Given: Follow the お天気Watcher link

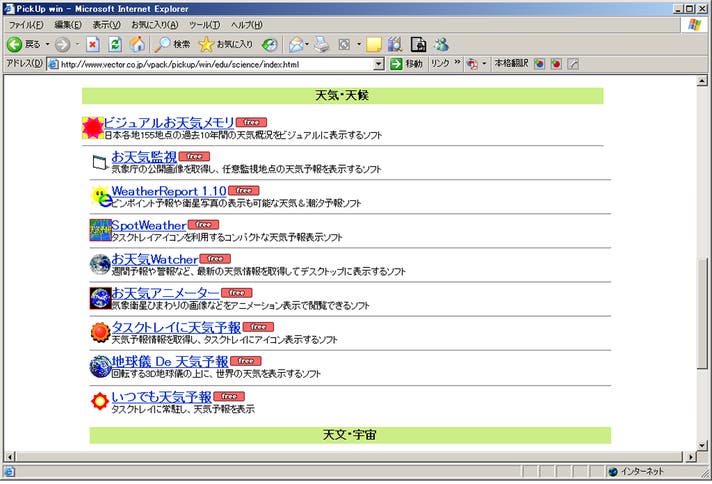Looking at the screenshot, I should pyautogui.click(x=154, y=259).
